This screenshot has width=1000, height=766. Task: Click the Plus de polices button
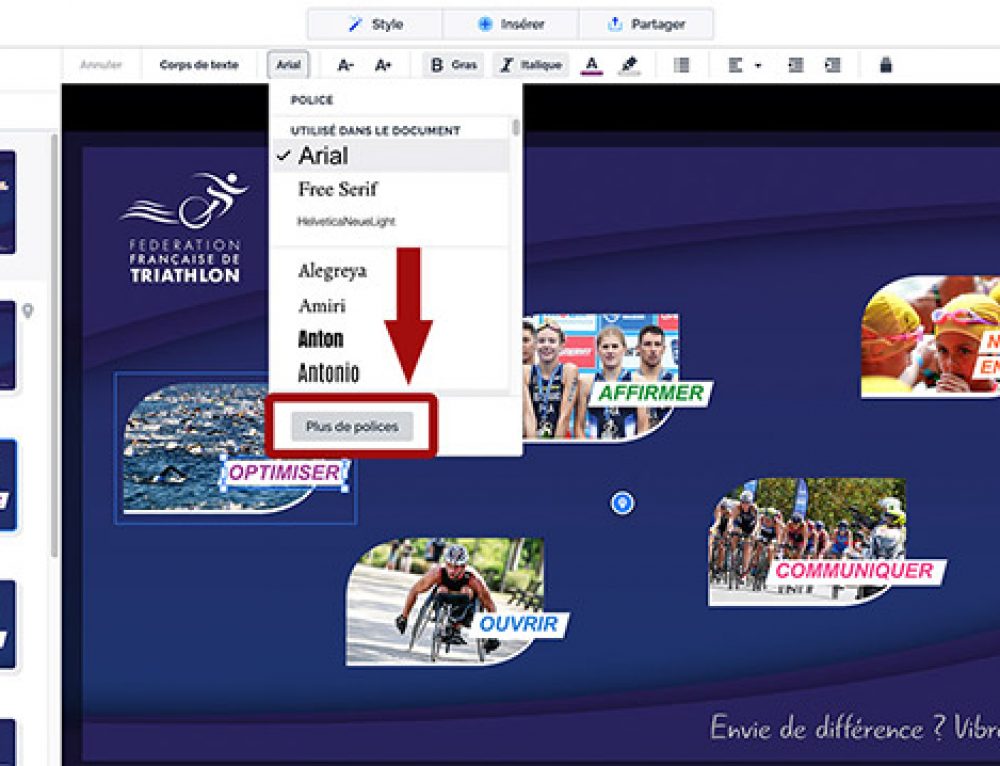[x=352, y=427]
